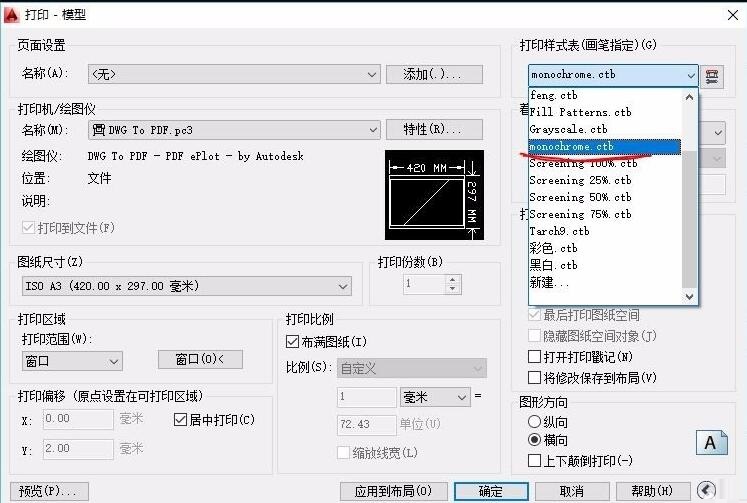Click the 窗口(O)< window pick button
The height and width of the screenshot is (503, 747).
pyautogui.click(x=200, y=359)
